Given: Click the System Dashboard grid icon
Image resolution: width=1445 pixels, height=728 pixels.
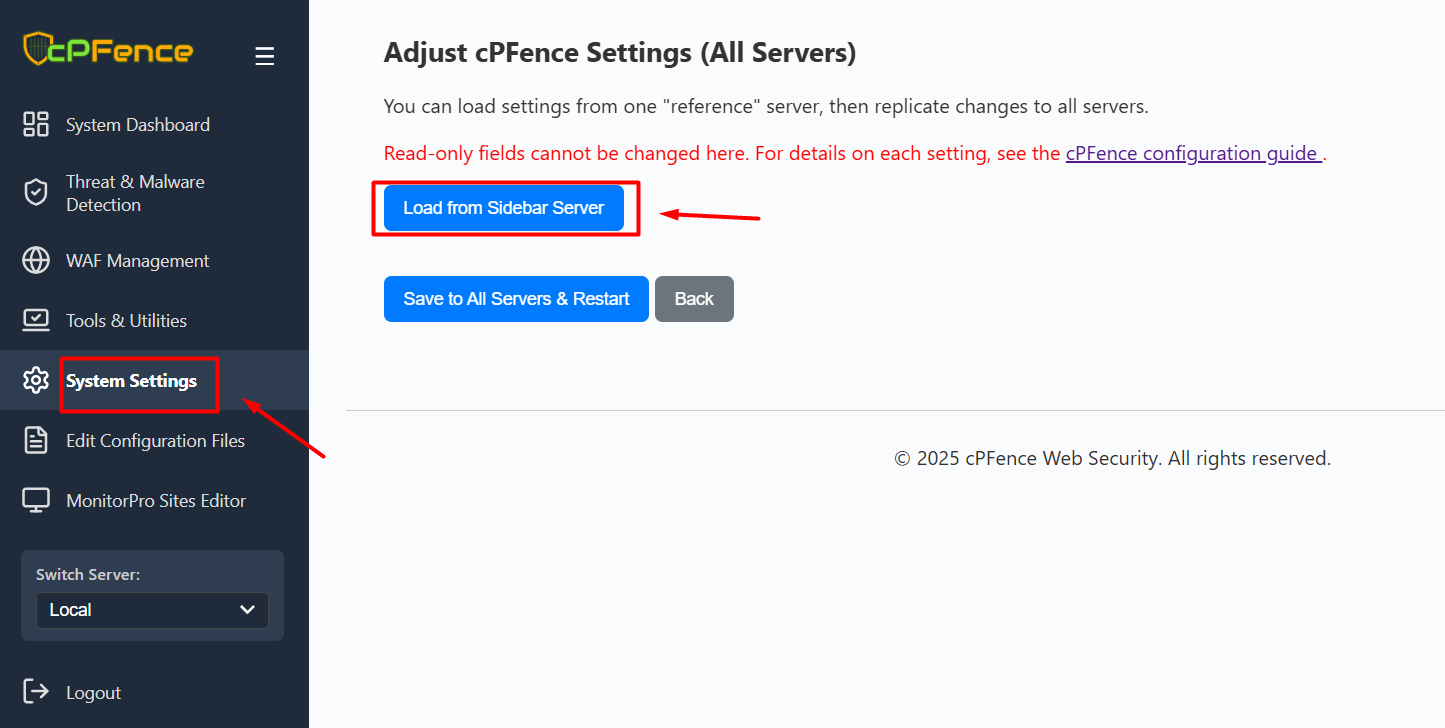Looking at the screenshot, I should pyautogui.click(x=36, y=125).
